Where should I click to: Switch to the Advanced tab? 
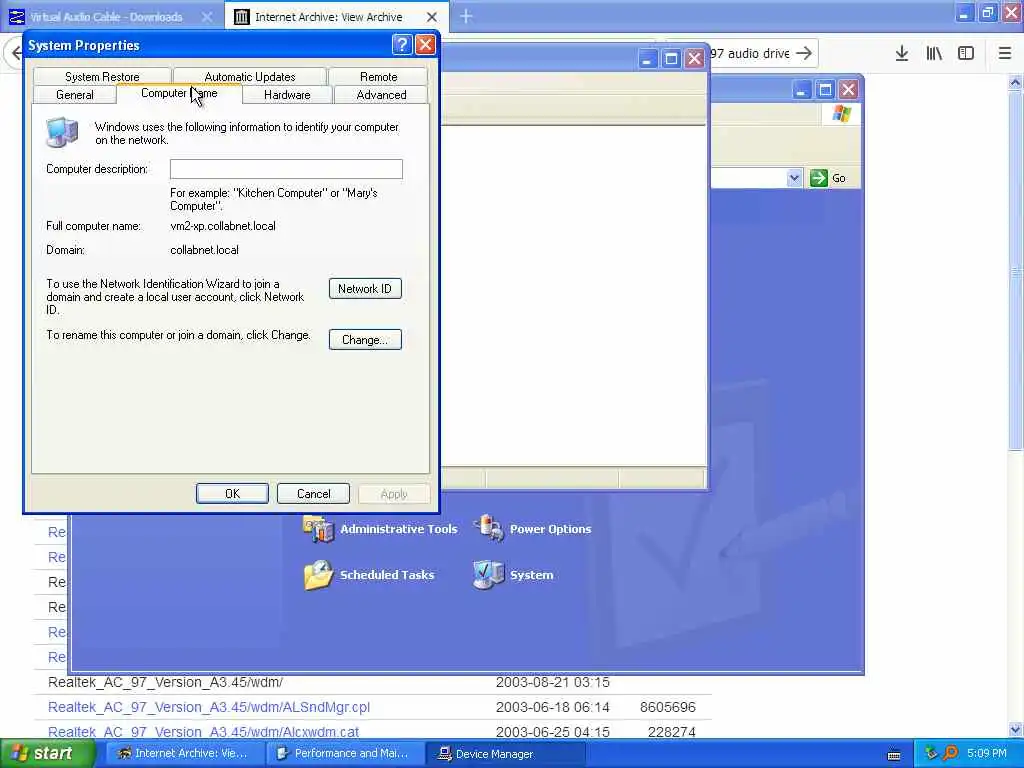381,95
